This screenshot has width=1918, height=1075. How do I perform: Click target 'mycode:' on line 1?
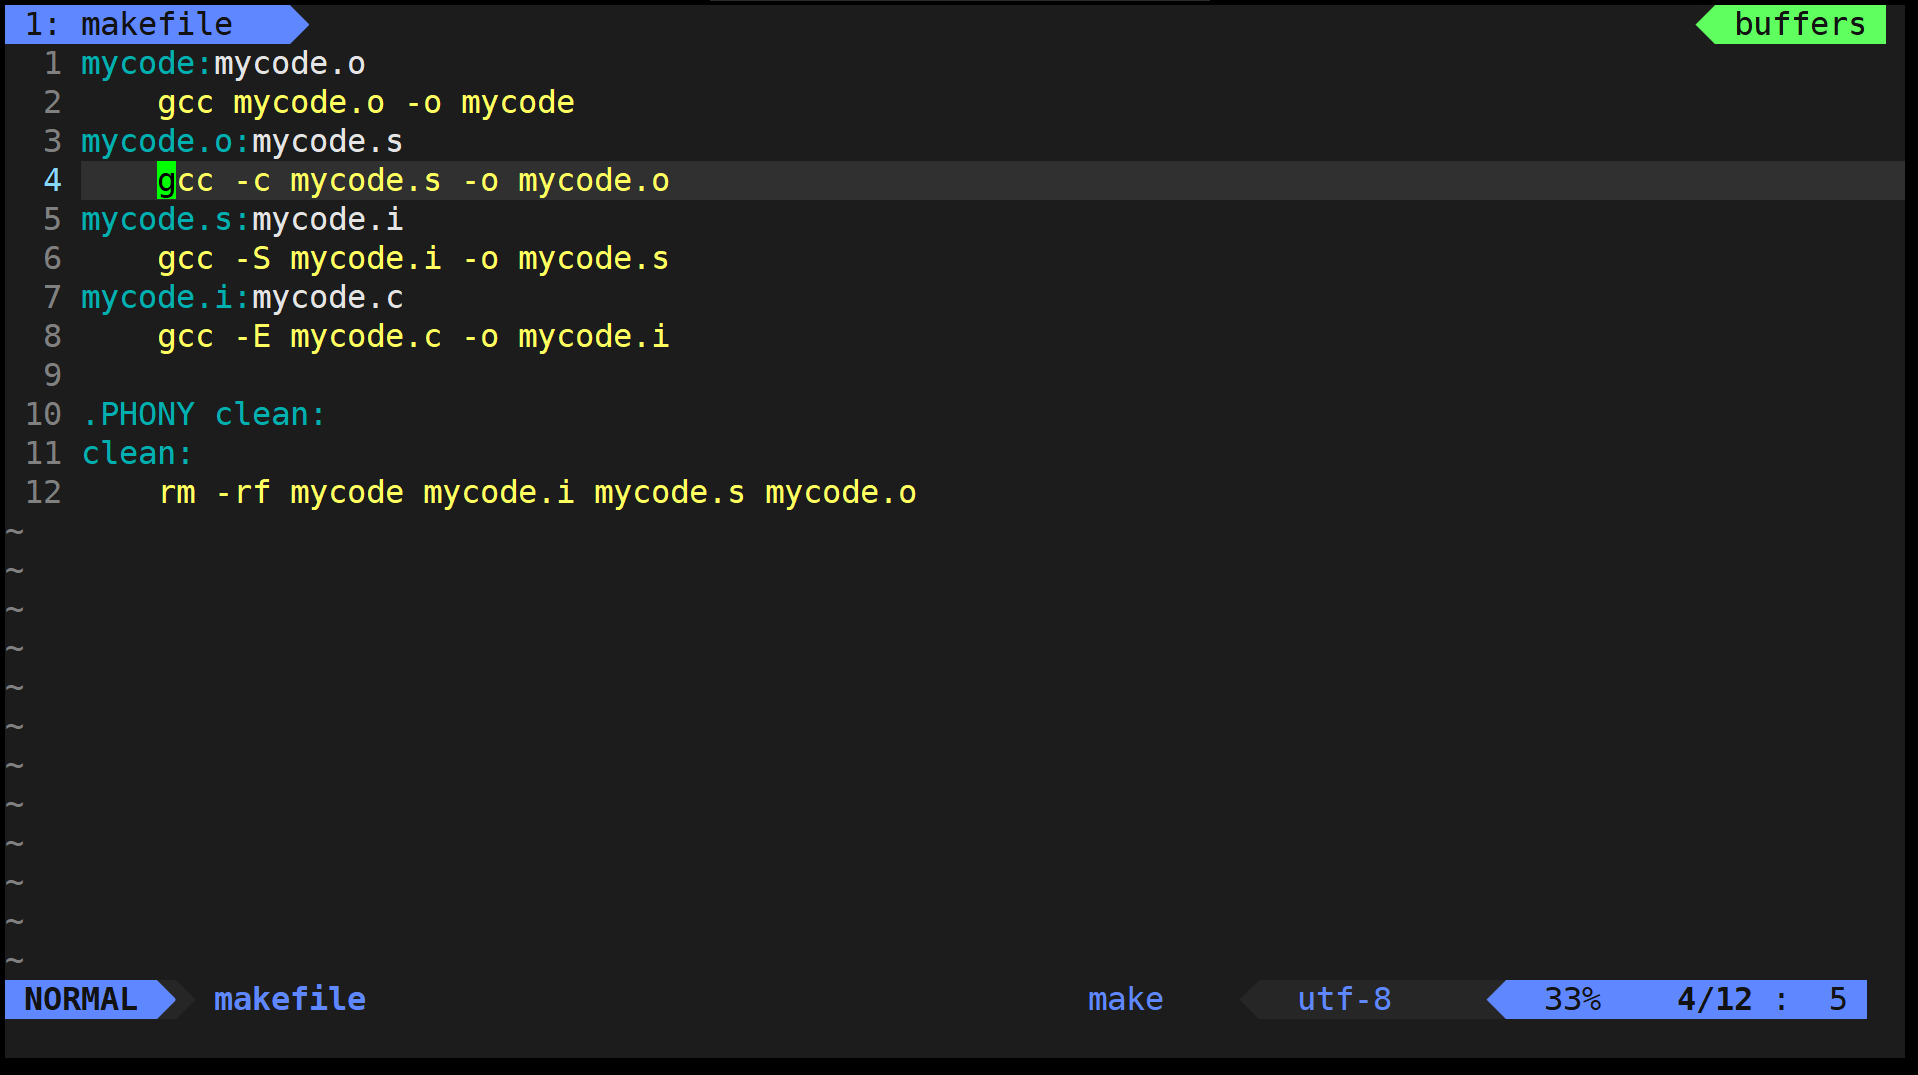click(147, 63)
